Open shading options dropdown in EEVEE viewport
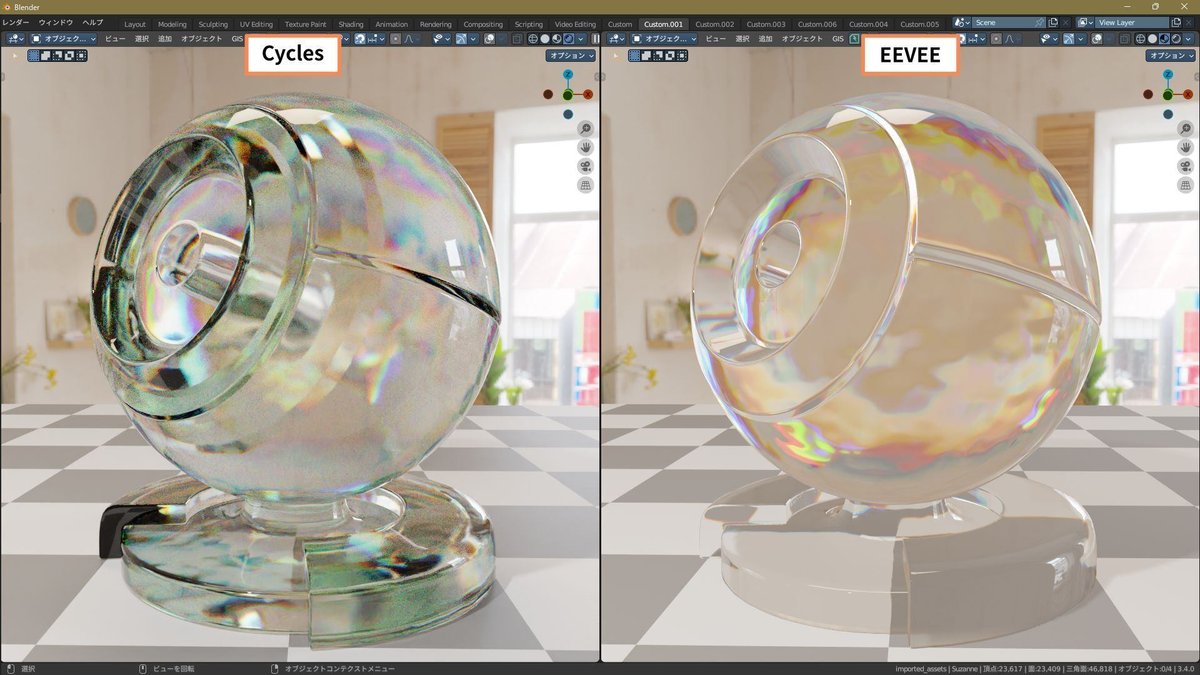Screen dimensions: 1200x675 click(1188, 39)
